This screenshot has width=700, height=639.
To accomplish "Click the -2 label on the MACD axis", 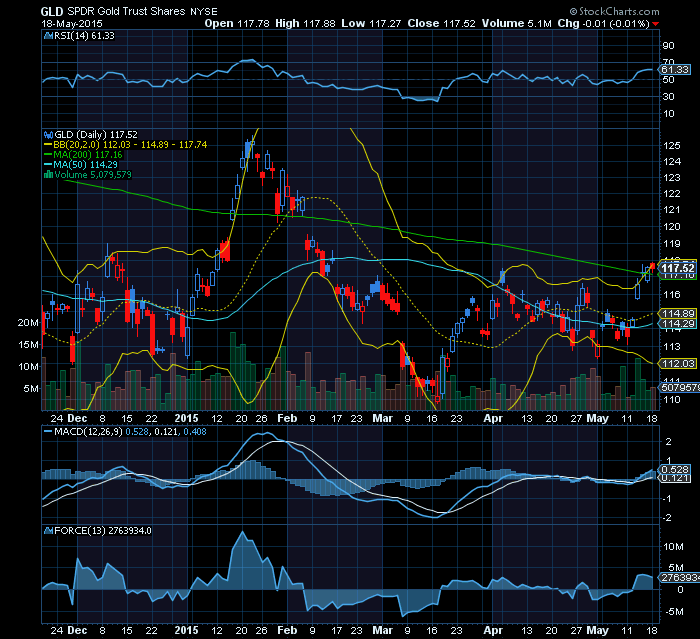I will point(668,518).
